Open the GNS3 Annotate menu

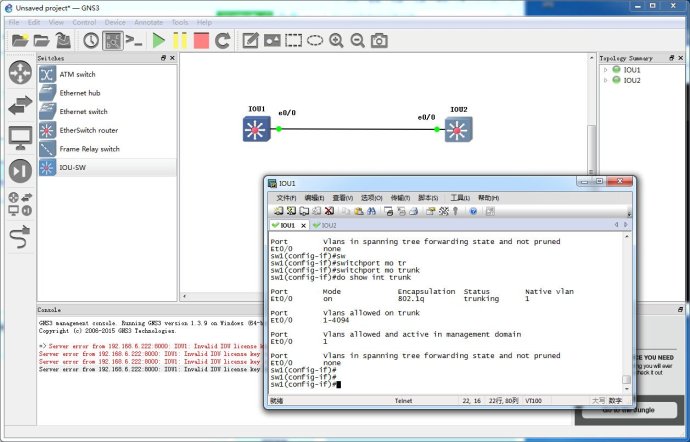click(148, 22)
